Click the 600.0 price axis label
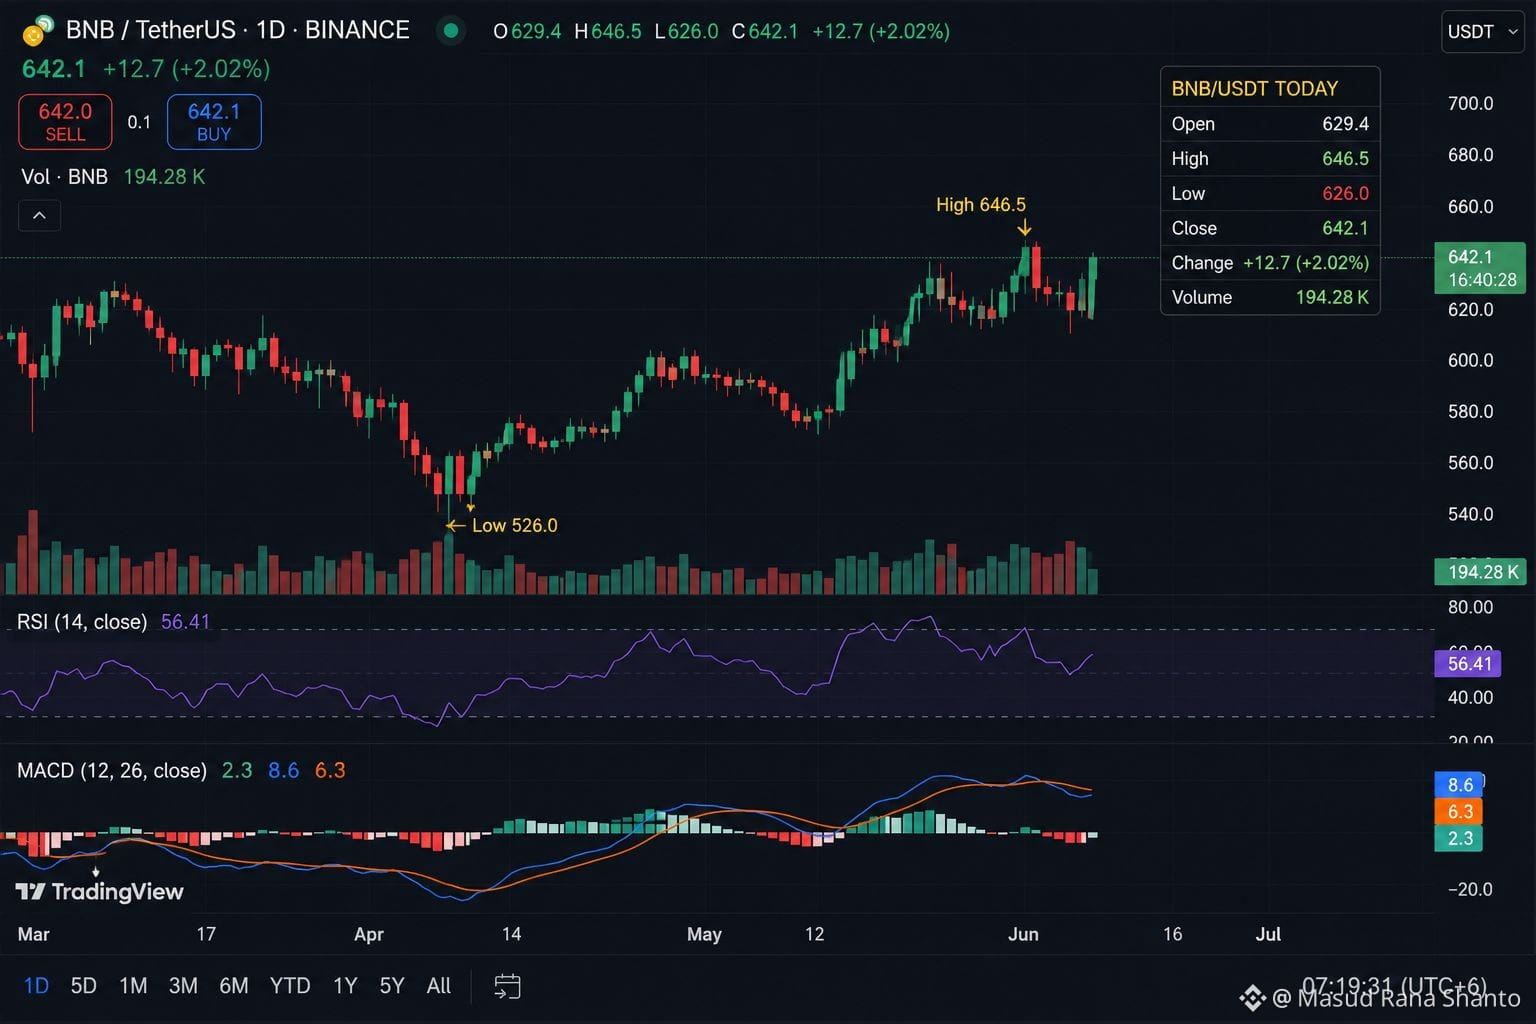This screenshot has width=1536, height=1024. point(1470,361)
